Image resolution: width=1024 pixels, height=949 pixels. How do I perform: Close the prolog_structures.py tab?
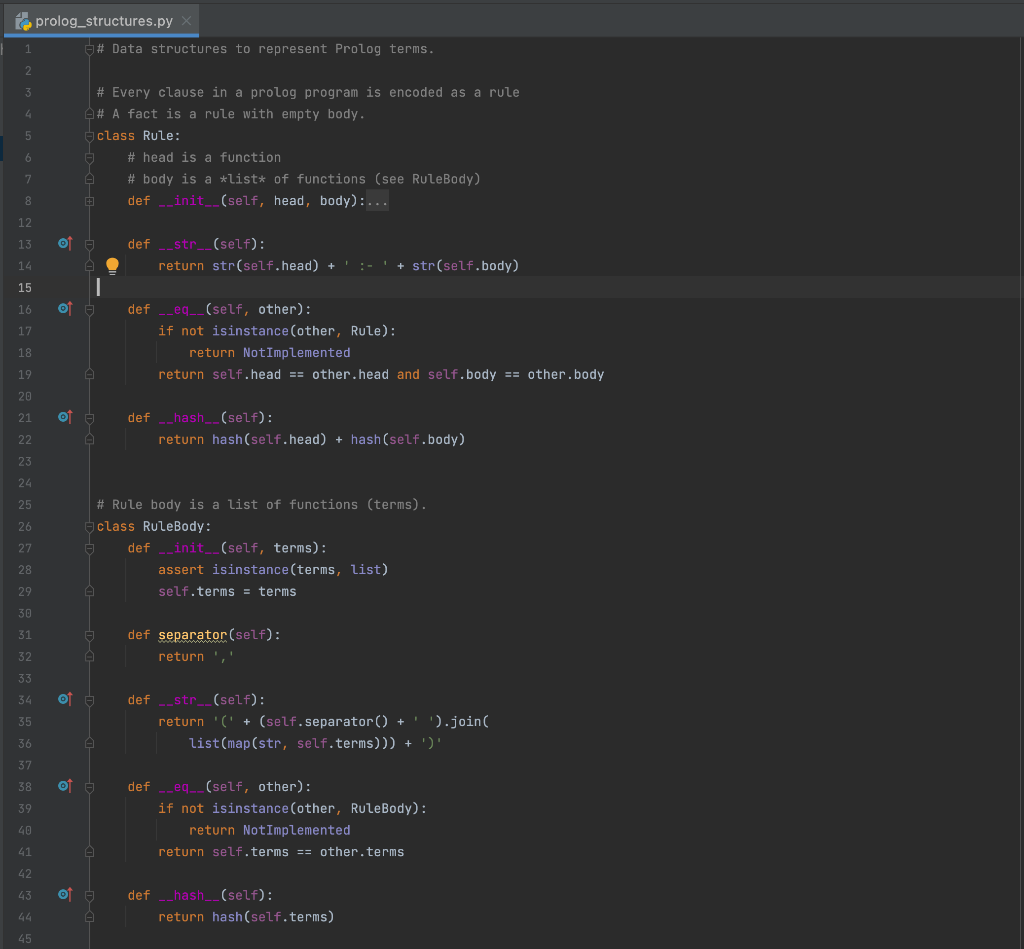click(187, 21)
